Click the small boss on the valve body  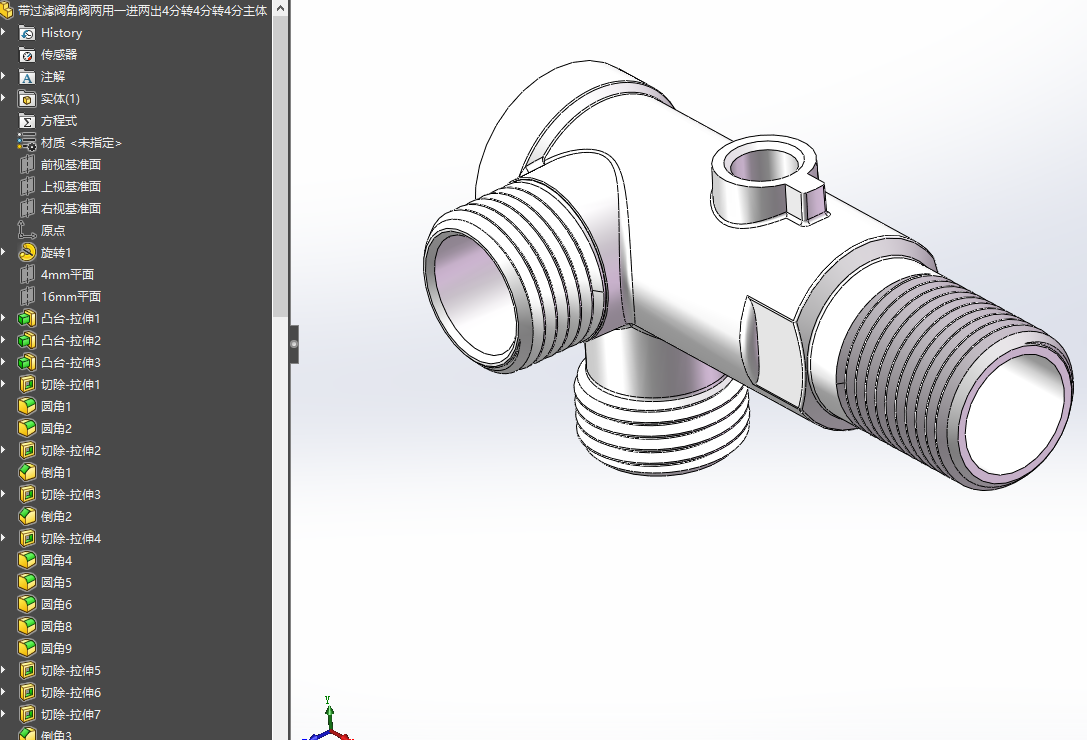pos(769,180)
